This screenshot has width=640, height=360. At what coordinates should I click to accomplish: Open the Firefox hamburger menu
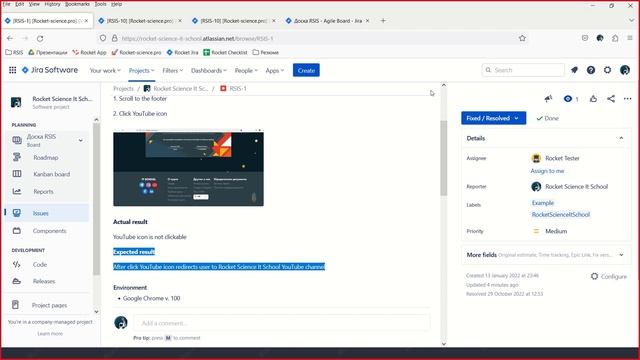(x=630, y=38)
